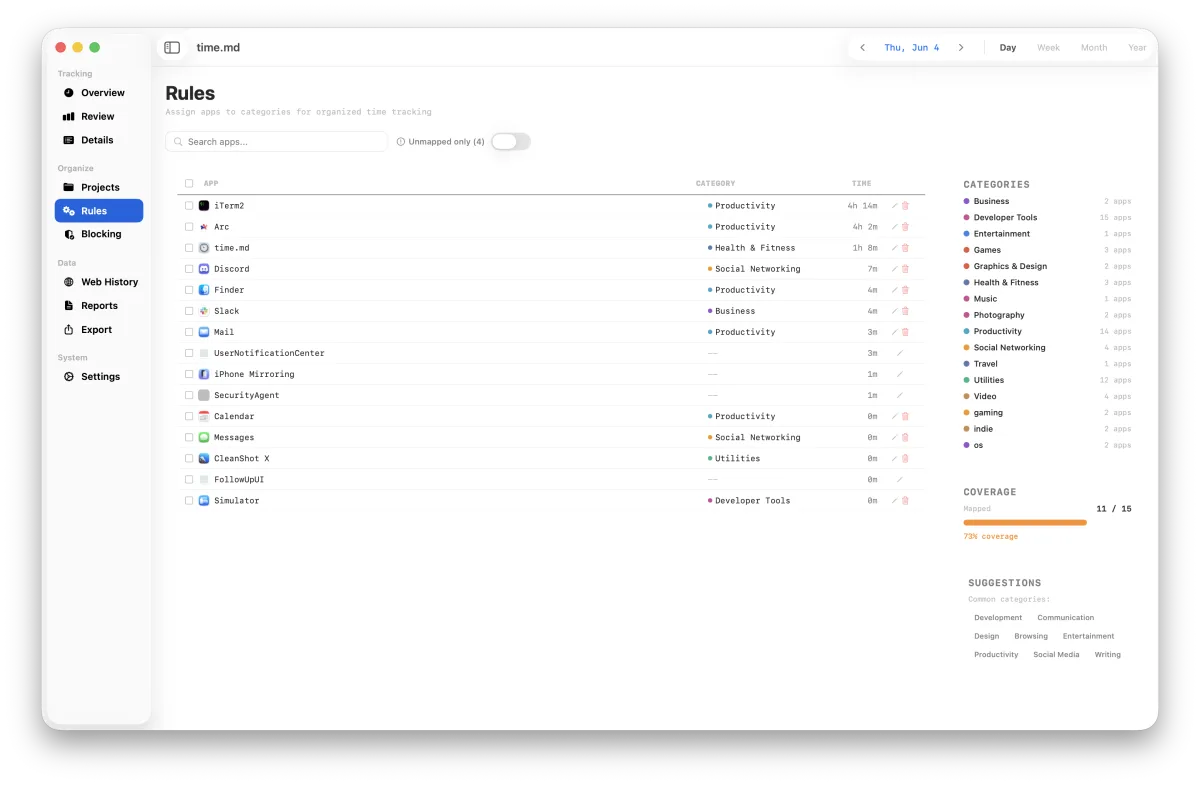Check the time.md row checkbox
The height and width of the screenshot is (785, 1200).
189,248
